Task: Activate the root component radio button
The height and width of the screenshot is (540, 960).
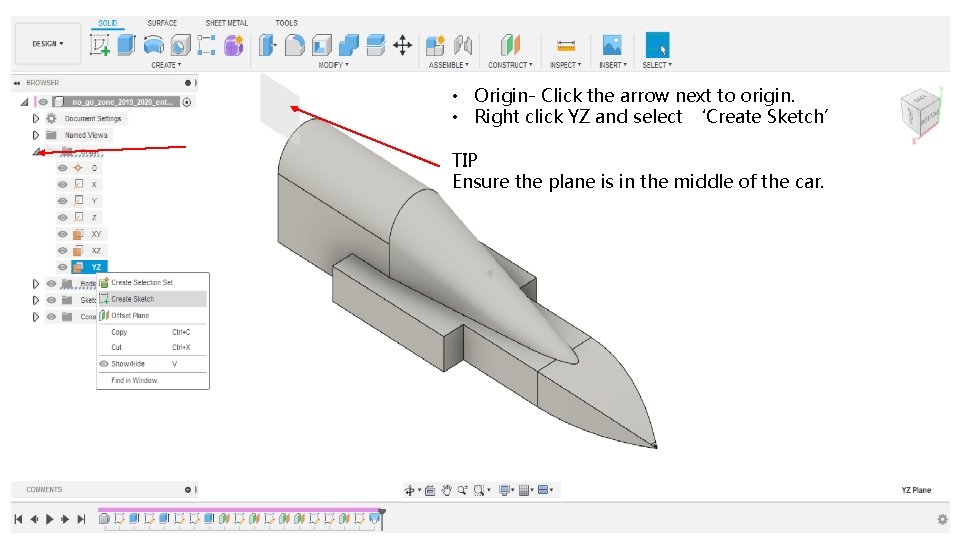Action: click(187, 102)
